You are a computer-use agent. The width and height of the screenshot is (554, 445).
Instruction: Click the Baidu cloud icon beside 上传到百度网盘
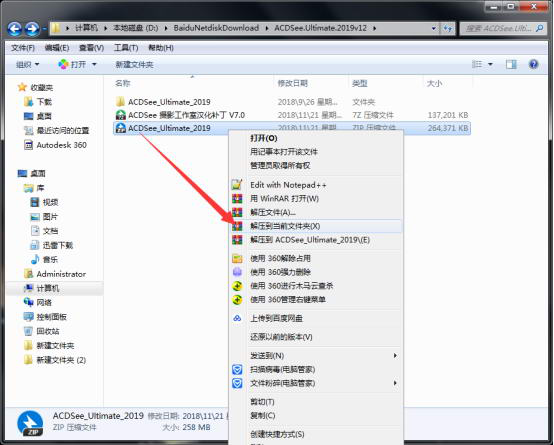[237, 318]
